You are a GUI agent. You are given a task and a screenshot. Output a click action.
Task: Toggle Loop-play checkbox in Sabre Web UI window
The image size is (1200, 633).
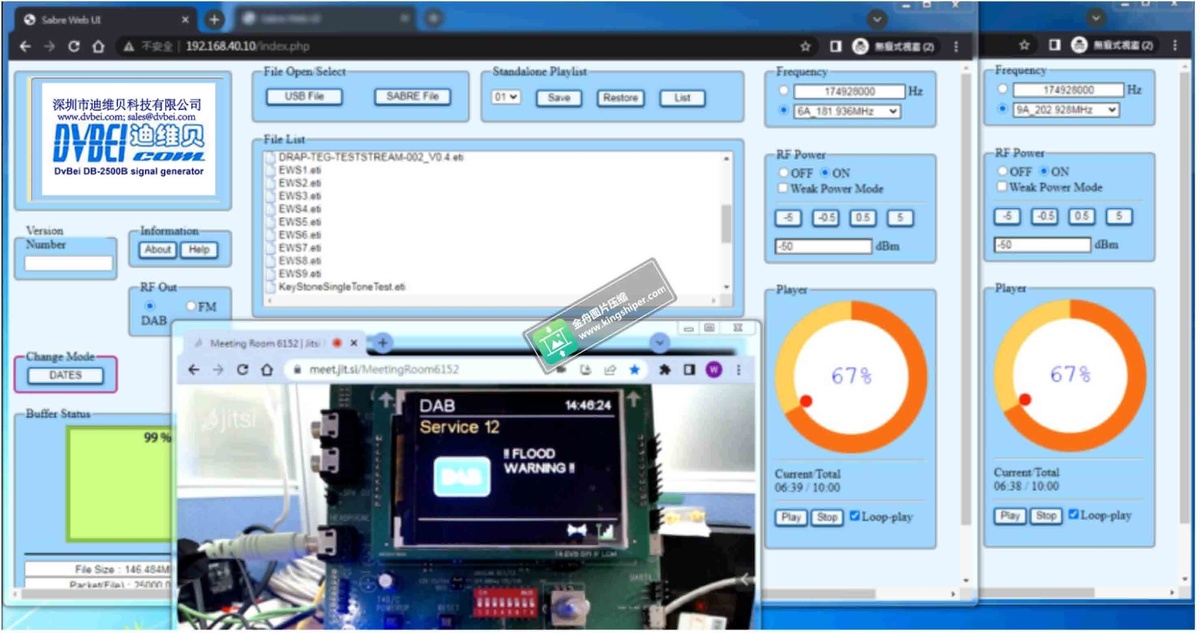click(854, 517)
